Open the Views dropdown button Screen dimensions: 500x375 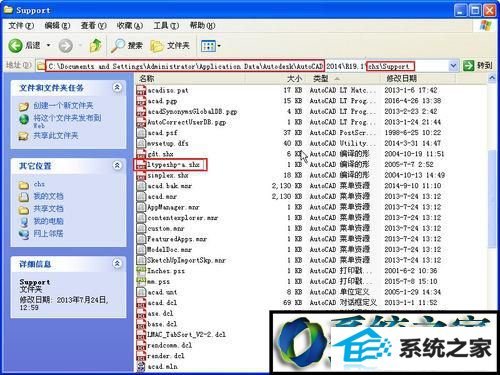(211, 46)
